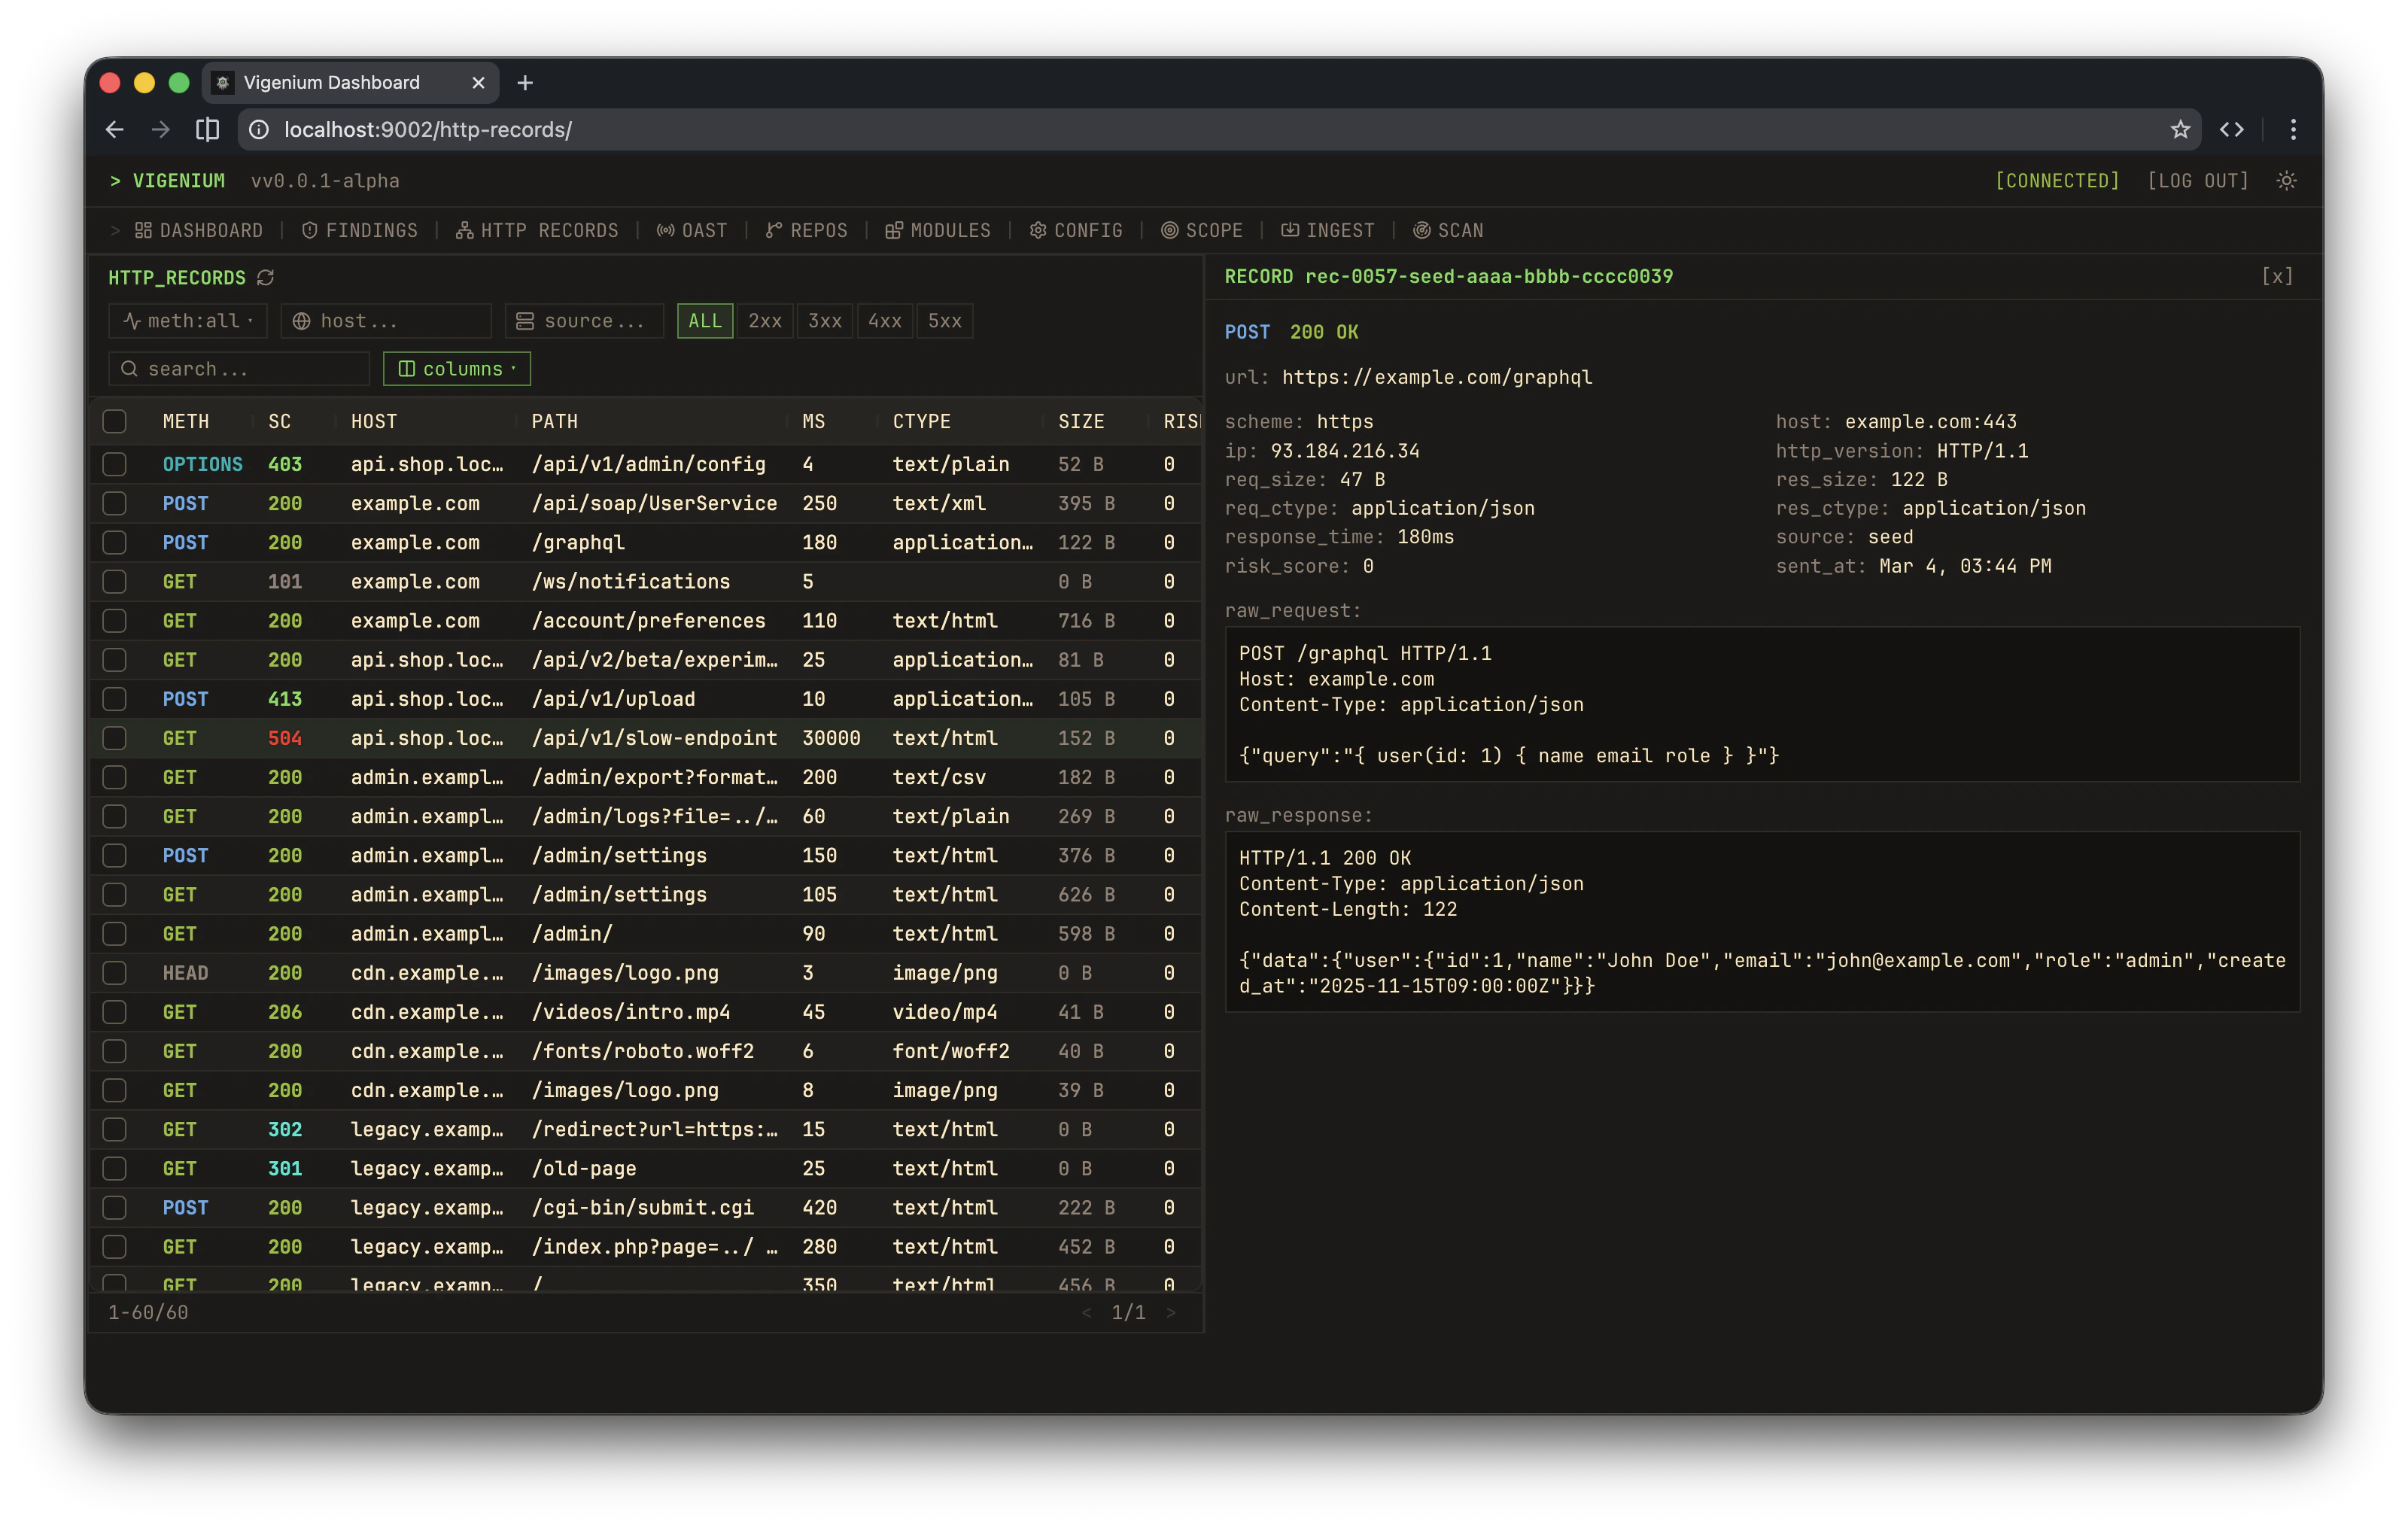Click the SCAN radar icon
Viewport: 2408px width, 1526px height.
[1422, 230]
